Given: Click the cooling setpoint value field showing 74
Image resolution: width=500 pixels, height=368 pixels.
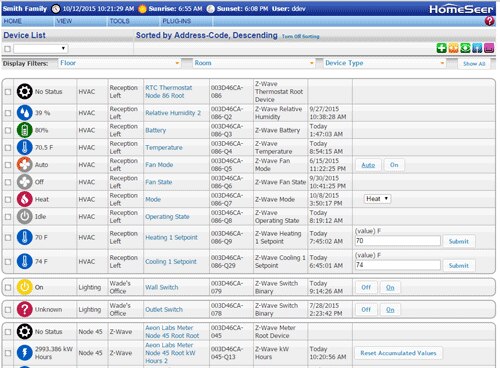Looking at the screenshot, I should pos(398,265).
